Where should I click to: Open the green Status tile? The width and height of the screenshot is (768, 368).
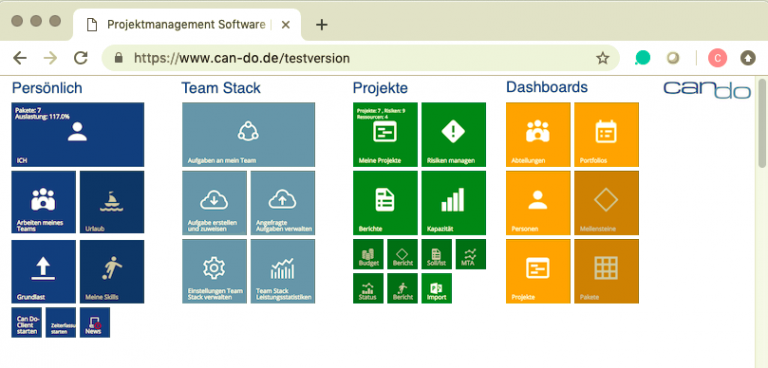pyautogui.click(x=368, y=289)
